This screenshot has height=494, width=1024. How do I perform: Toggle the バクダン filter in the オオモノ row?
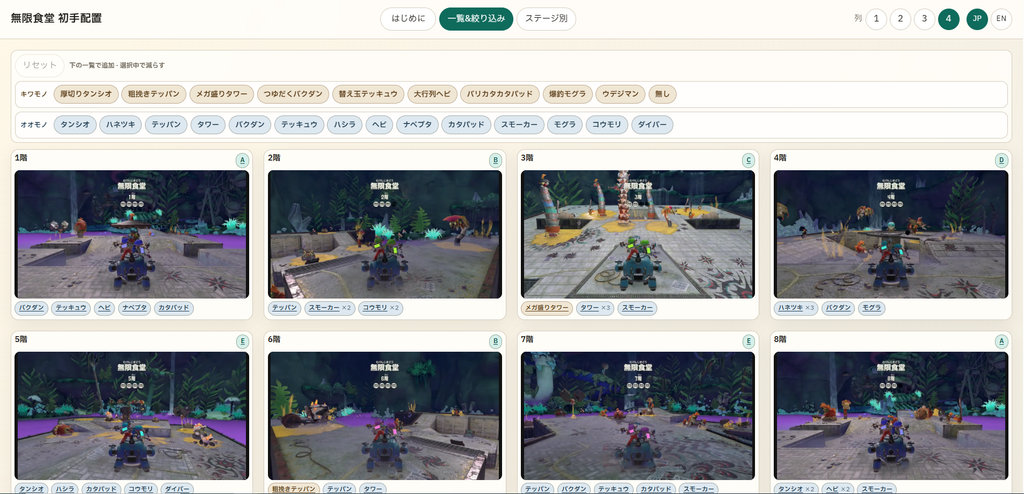click(249, 125)
